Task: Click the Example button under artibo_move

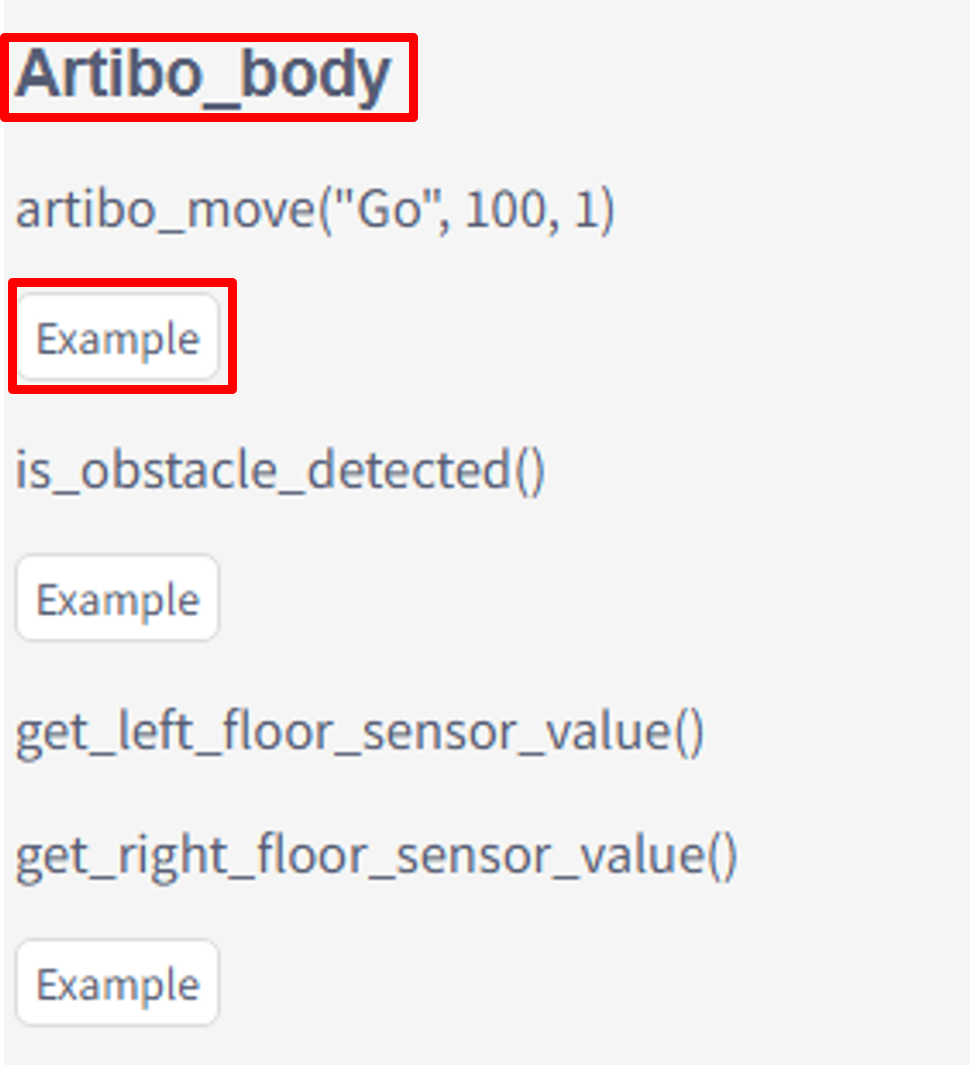Action: click(118, 337)
